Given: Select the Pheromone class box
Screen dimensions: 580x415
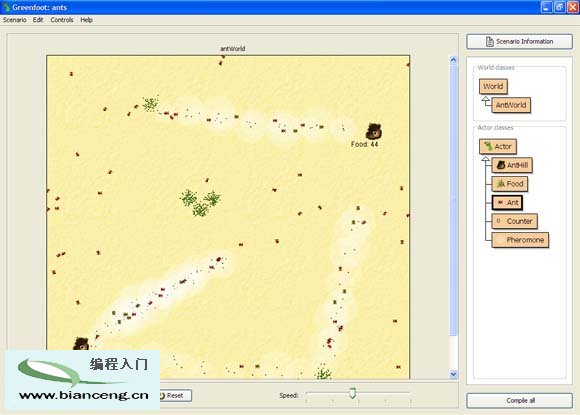Looking at the screenshot, I should coord(520,240).
